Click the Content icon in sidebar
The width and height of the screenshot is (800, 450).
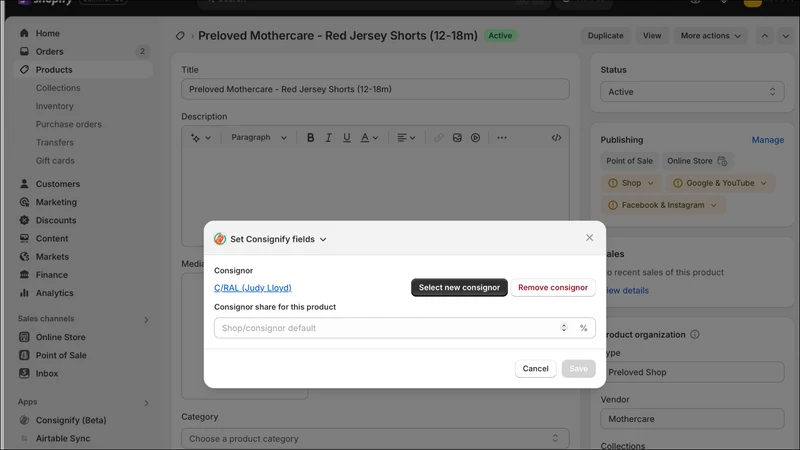tap(24, 238)
